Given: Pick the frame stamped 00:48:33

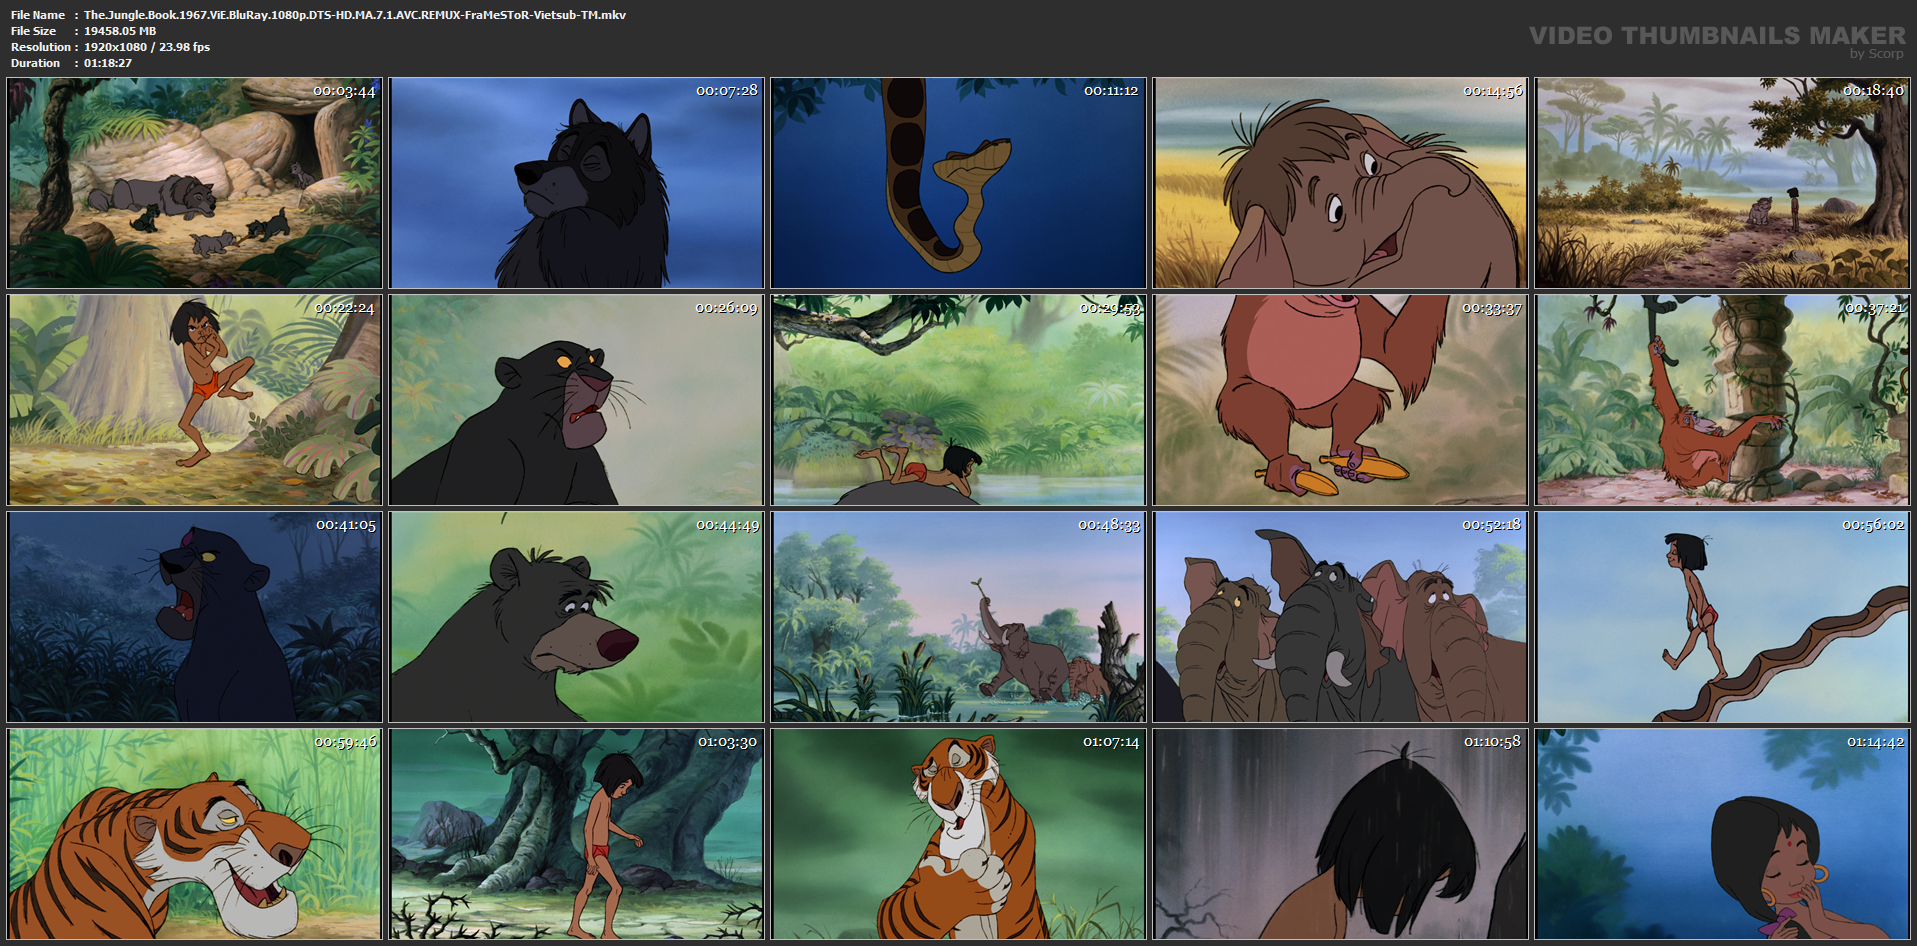Looking at the screenshot, I should [x=958, y=617].
